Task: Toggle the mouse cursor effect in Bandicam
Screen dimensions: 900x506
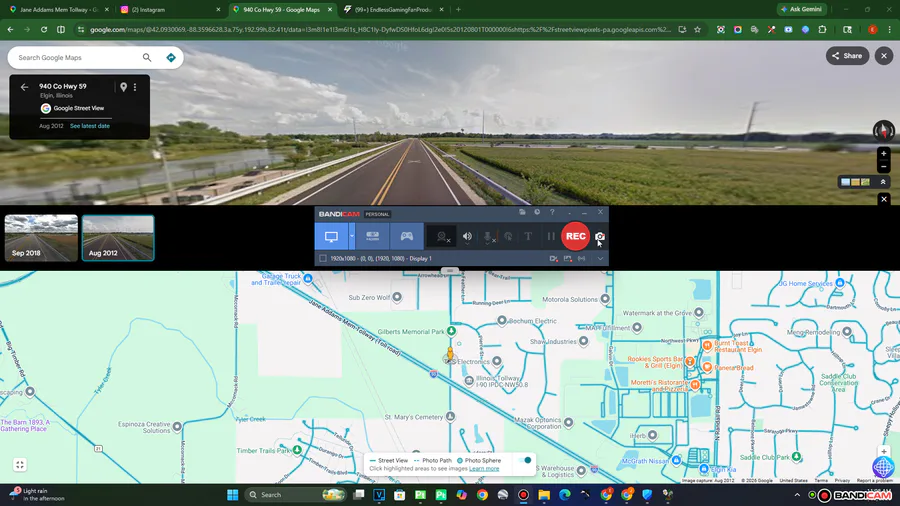Action: click(x=508, y=236)
